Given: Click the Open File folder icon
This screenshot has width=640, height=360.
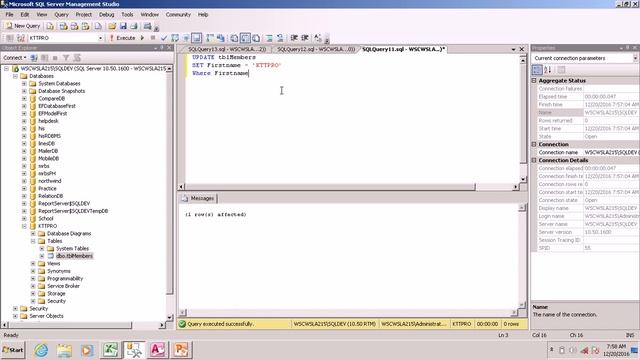Looking at the screenshot, I should [x=112, y=26].
